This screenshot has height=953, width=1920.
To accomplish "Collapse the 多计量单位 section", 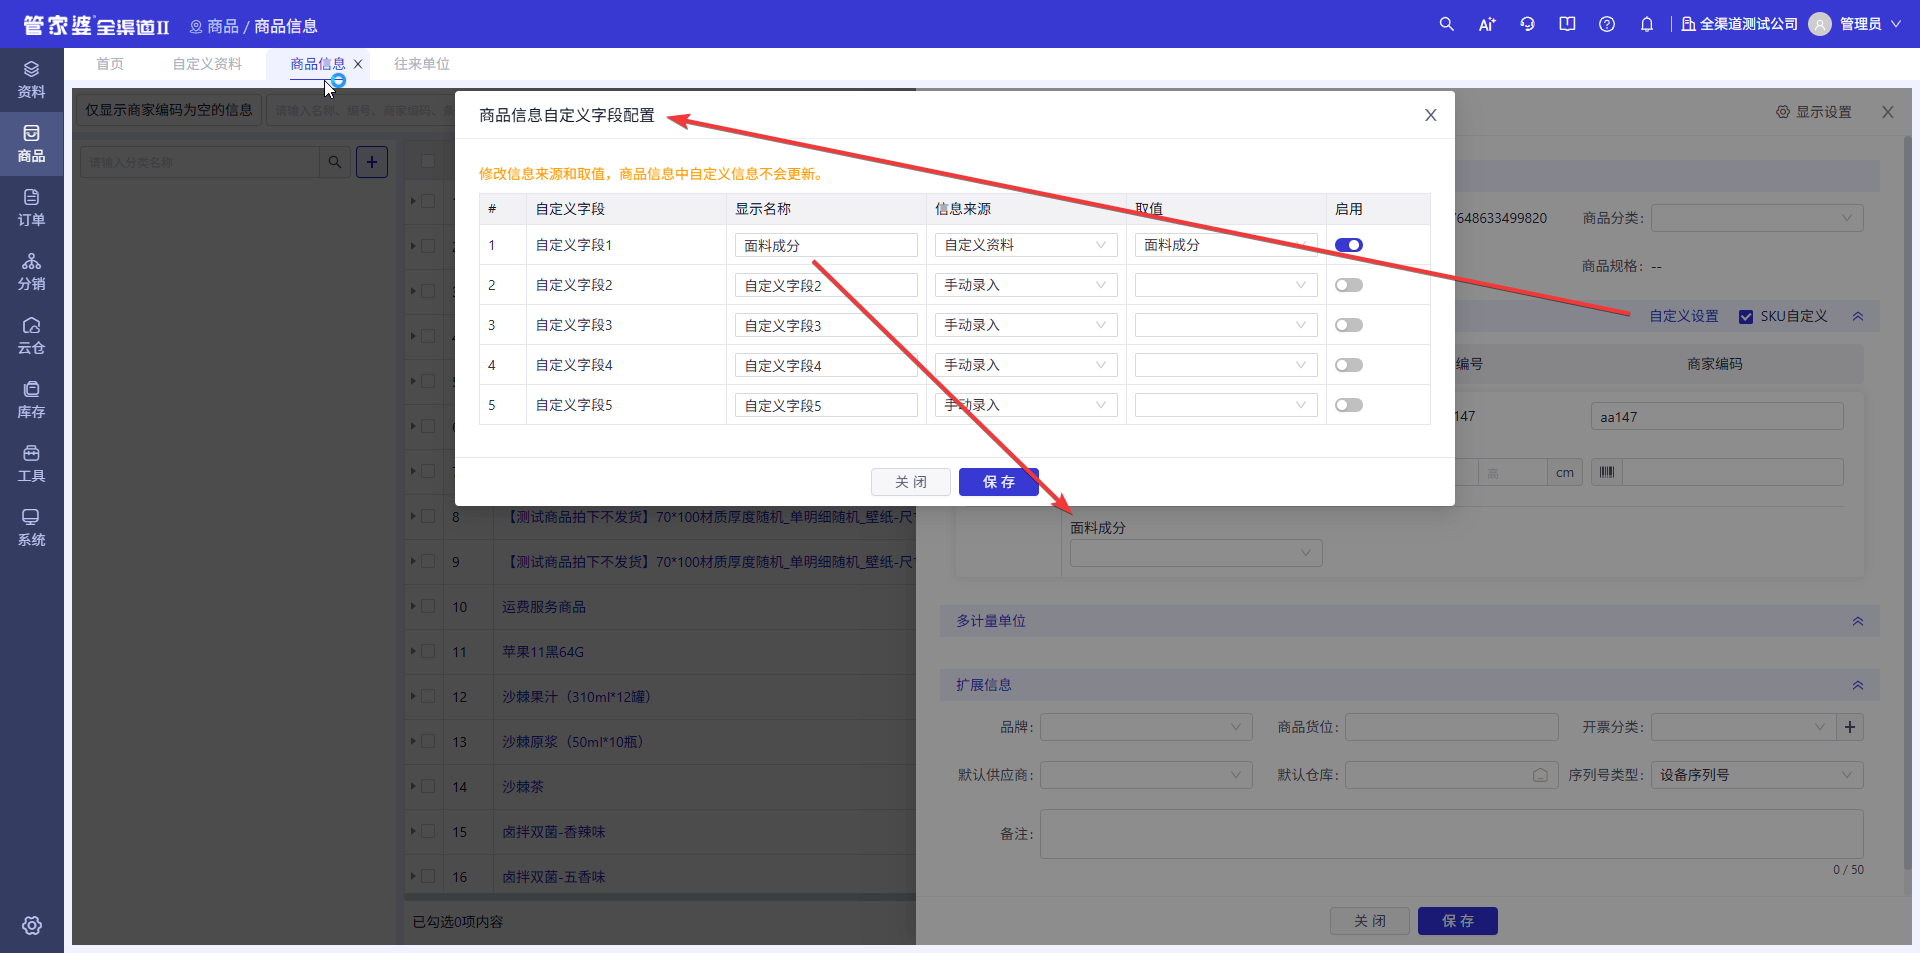I will coord(1858,621).
